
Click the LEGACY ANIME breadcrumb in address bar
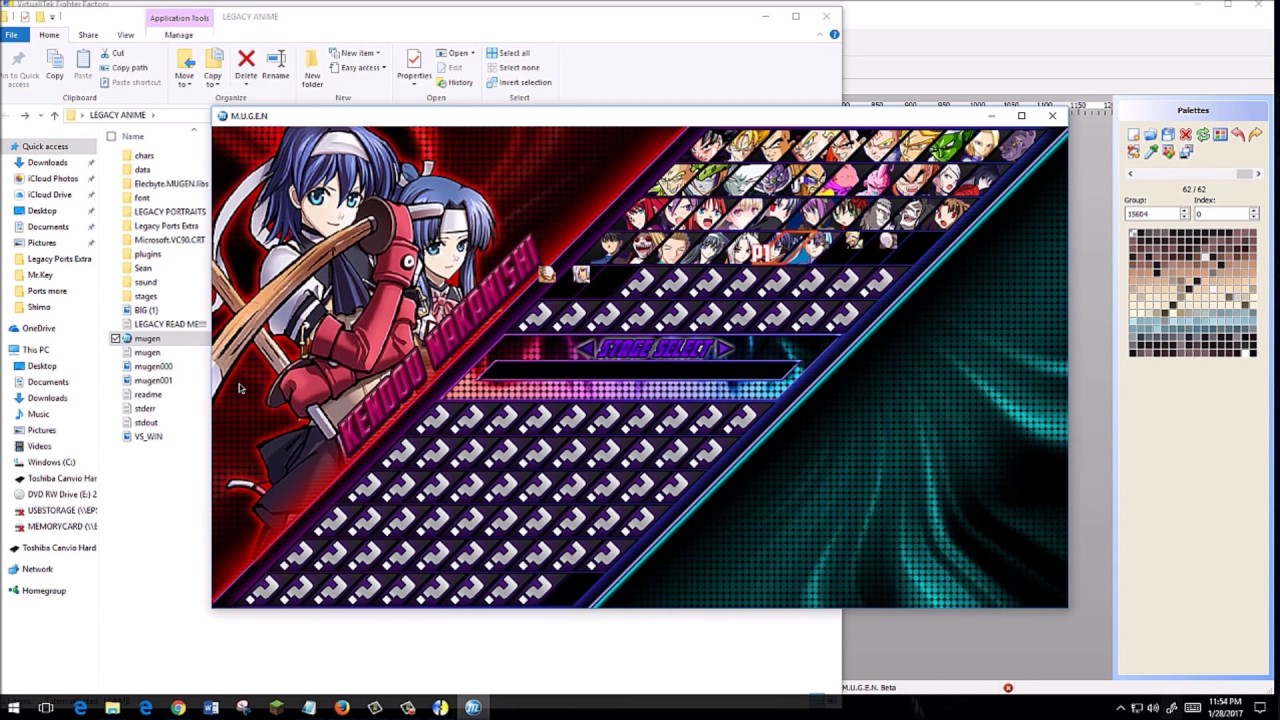click(x=118, y=115)
